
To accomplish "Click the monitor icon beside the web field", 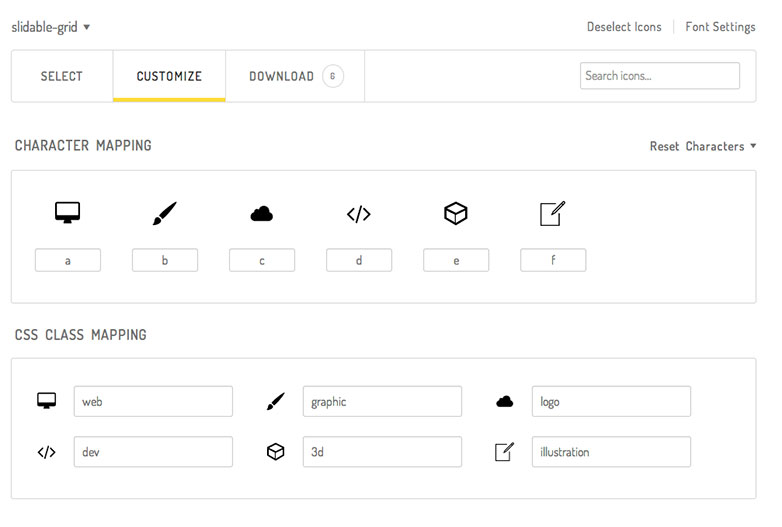I will 46,400.
